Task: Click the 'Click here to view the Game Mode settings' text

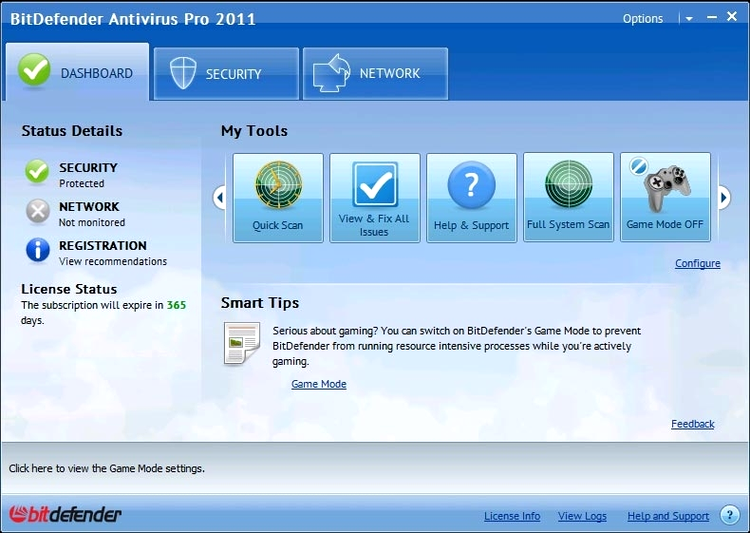Action: point(107,468)
